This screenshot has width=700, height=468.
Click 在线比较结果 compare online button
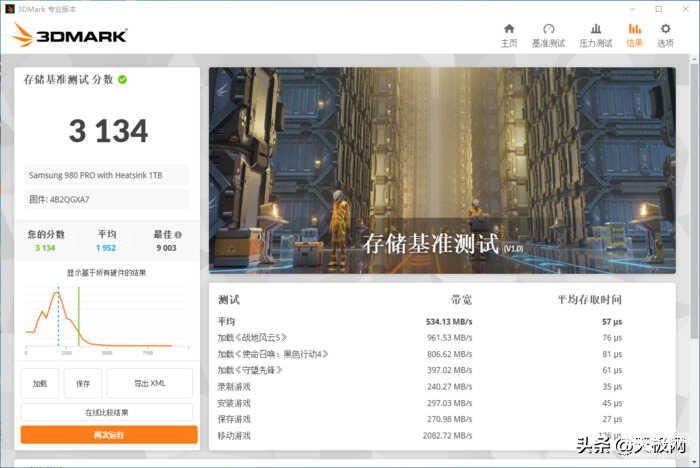108,412
